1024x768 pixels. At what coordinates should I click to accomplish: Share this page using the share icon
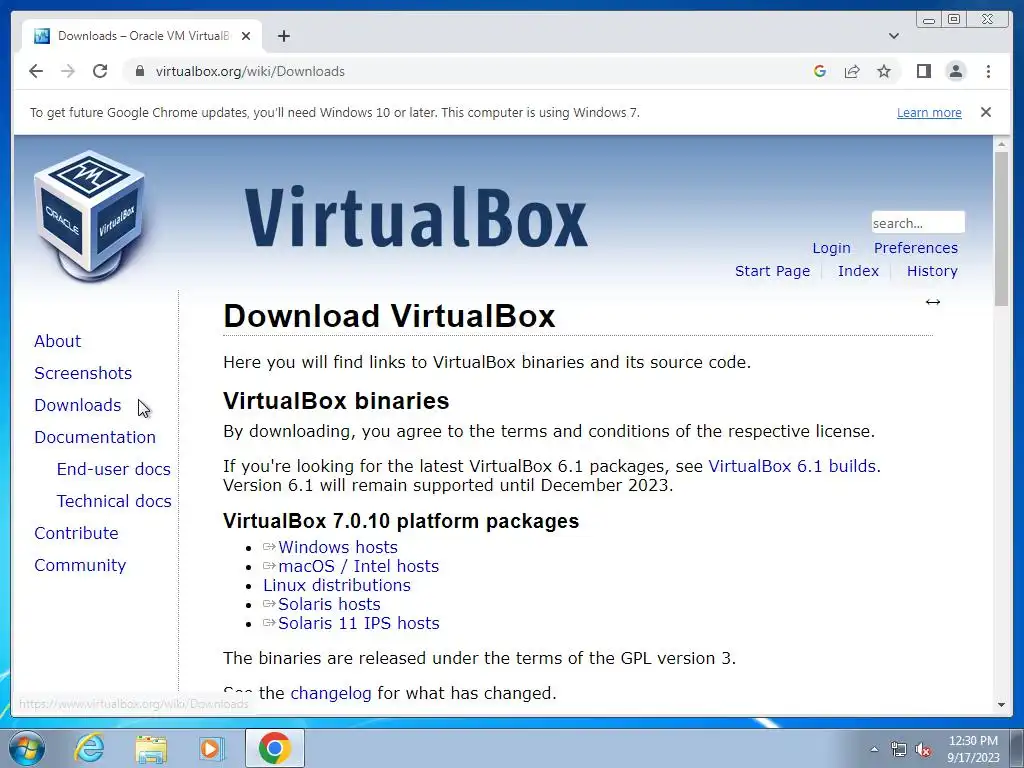click(x=852, y=71)
